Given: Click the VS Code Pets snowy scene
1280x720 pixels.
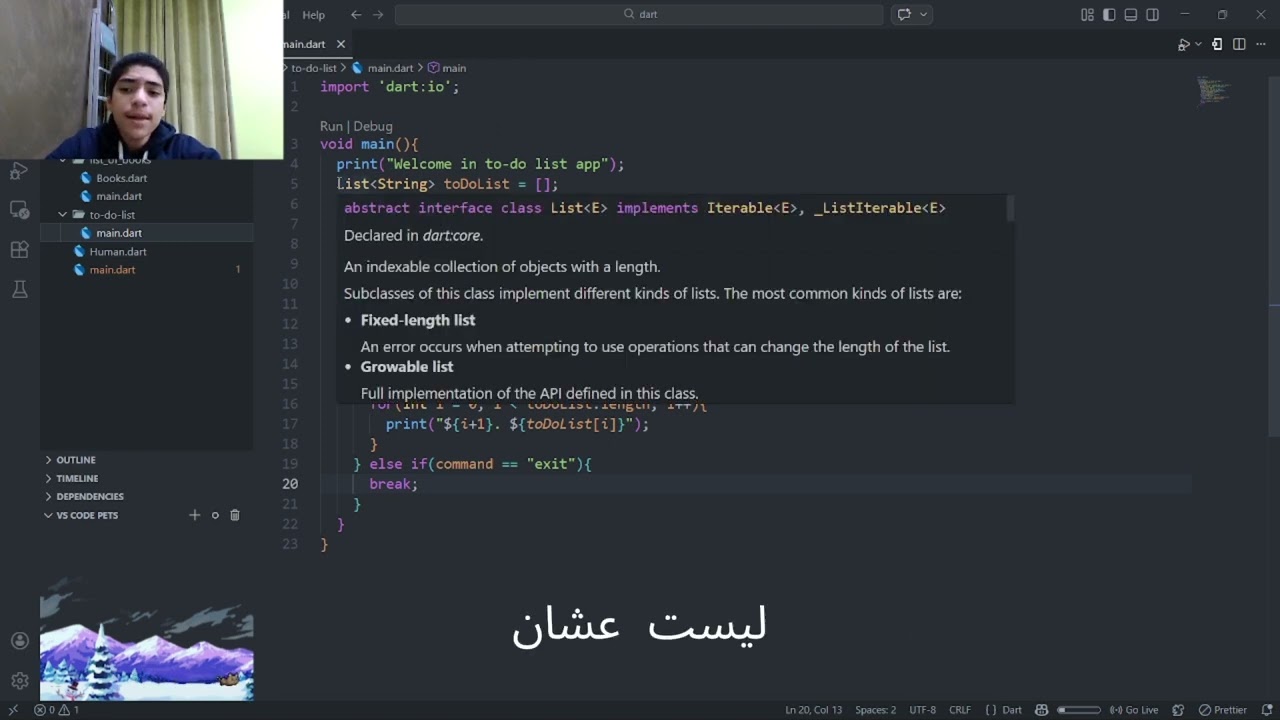Looking at the screenshot, I should click(146, 638).
